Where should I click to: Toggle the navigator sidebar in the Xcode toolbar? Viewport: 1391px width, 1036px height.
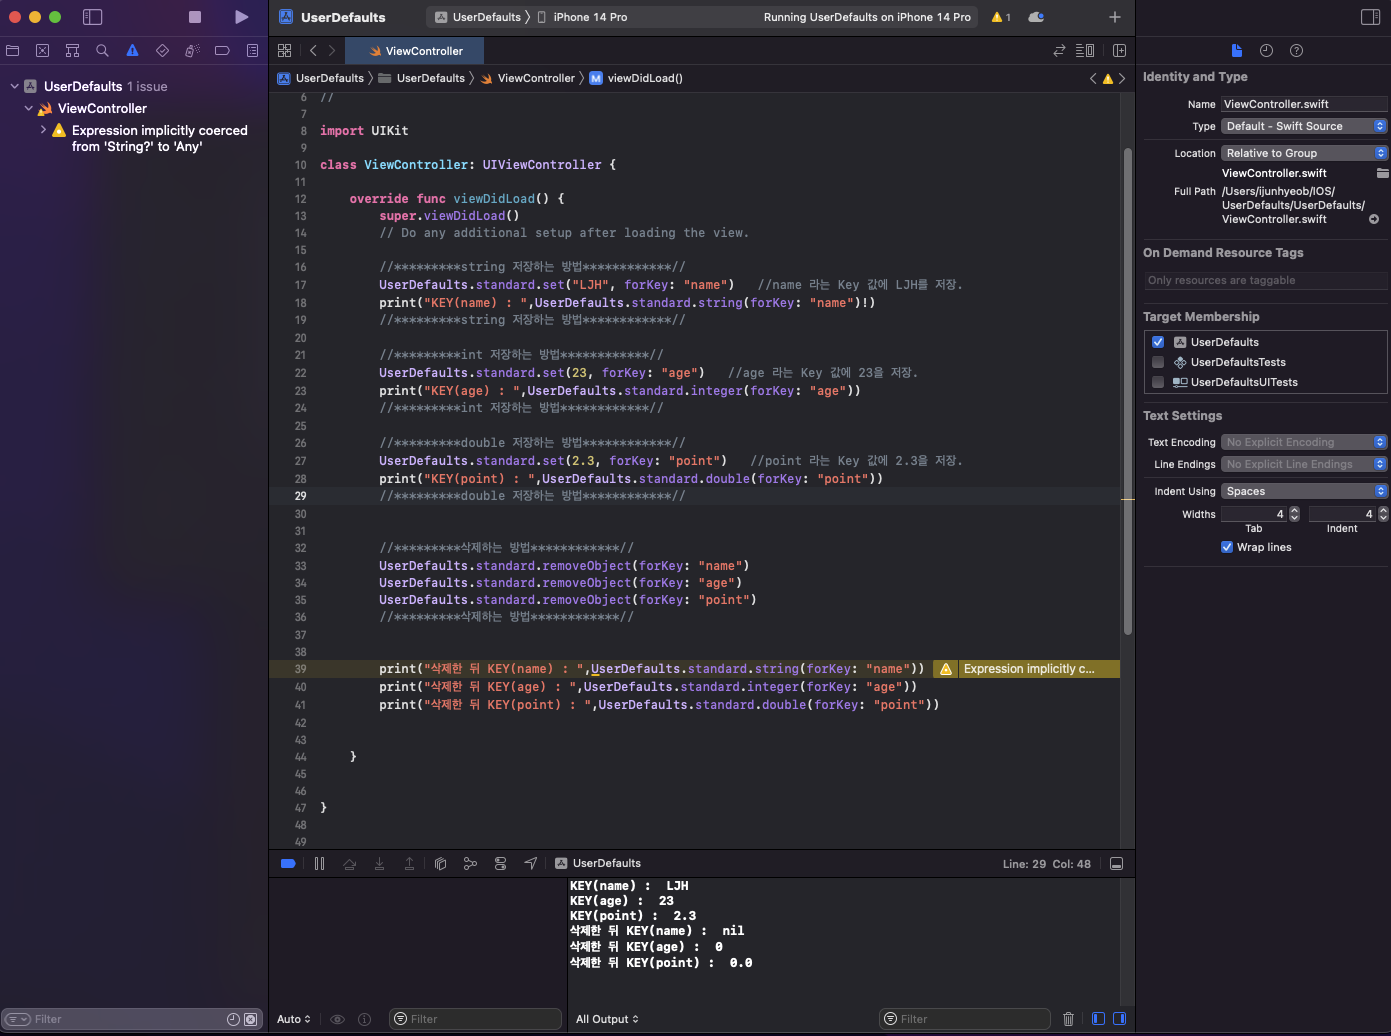pos(92,17)
